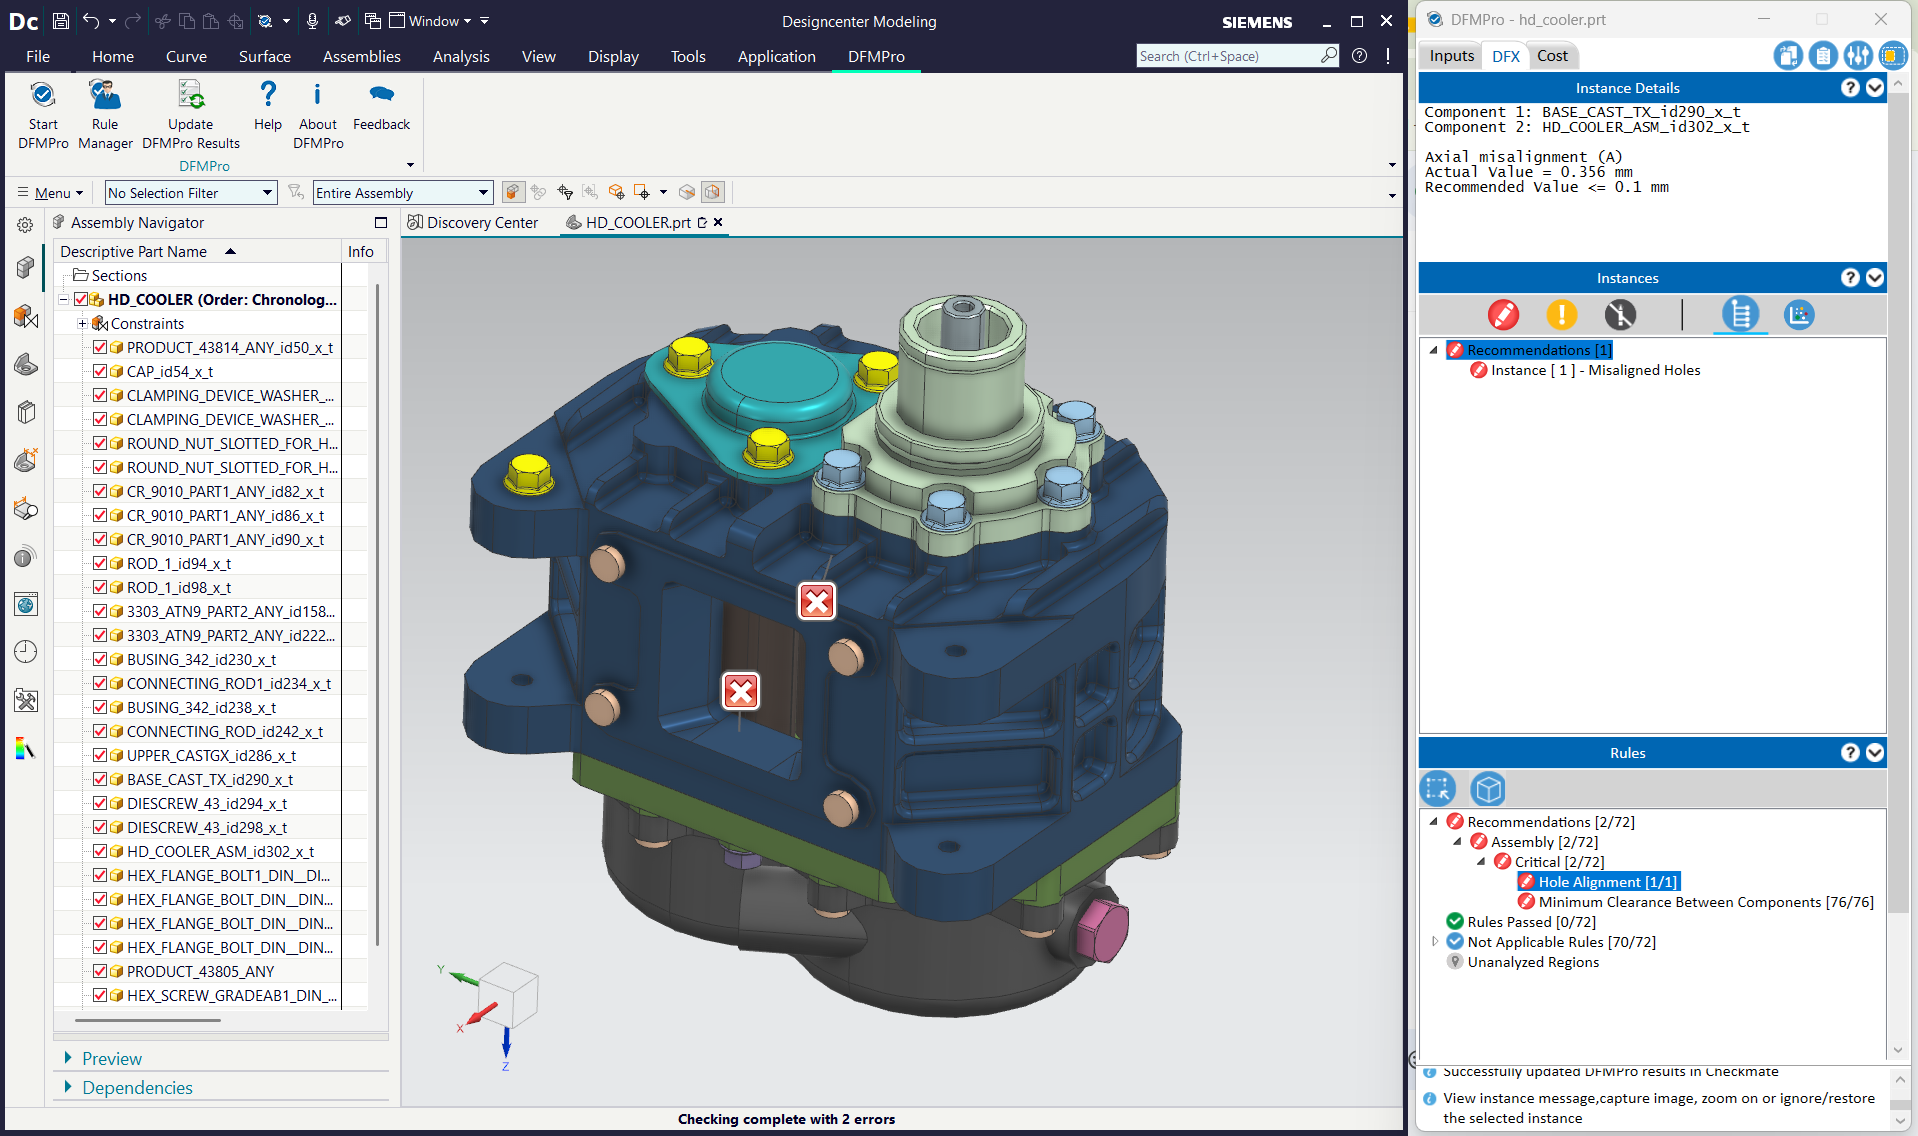Click the microphone voice command icon
The width and height of the screenshot is (1918, 1136).
(312, 21)
